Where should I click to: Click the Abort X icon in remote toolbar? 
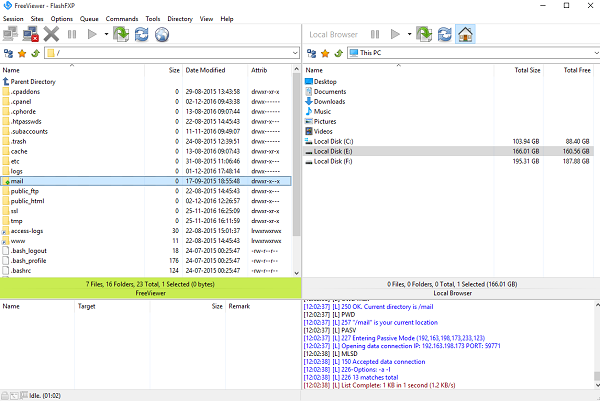click(x=51, y=34)
